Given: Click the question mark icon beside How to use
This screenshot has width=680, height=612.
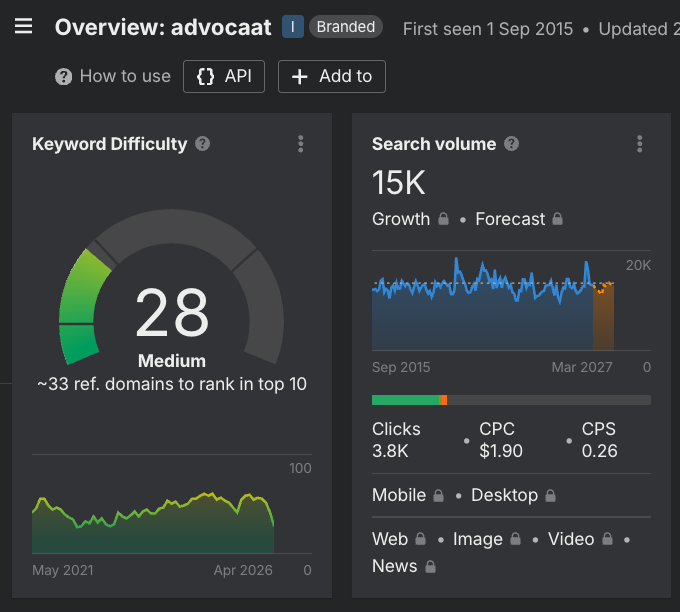Looking at the screenshot, I should [x=63, y=77].
